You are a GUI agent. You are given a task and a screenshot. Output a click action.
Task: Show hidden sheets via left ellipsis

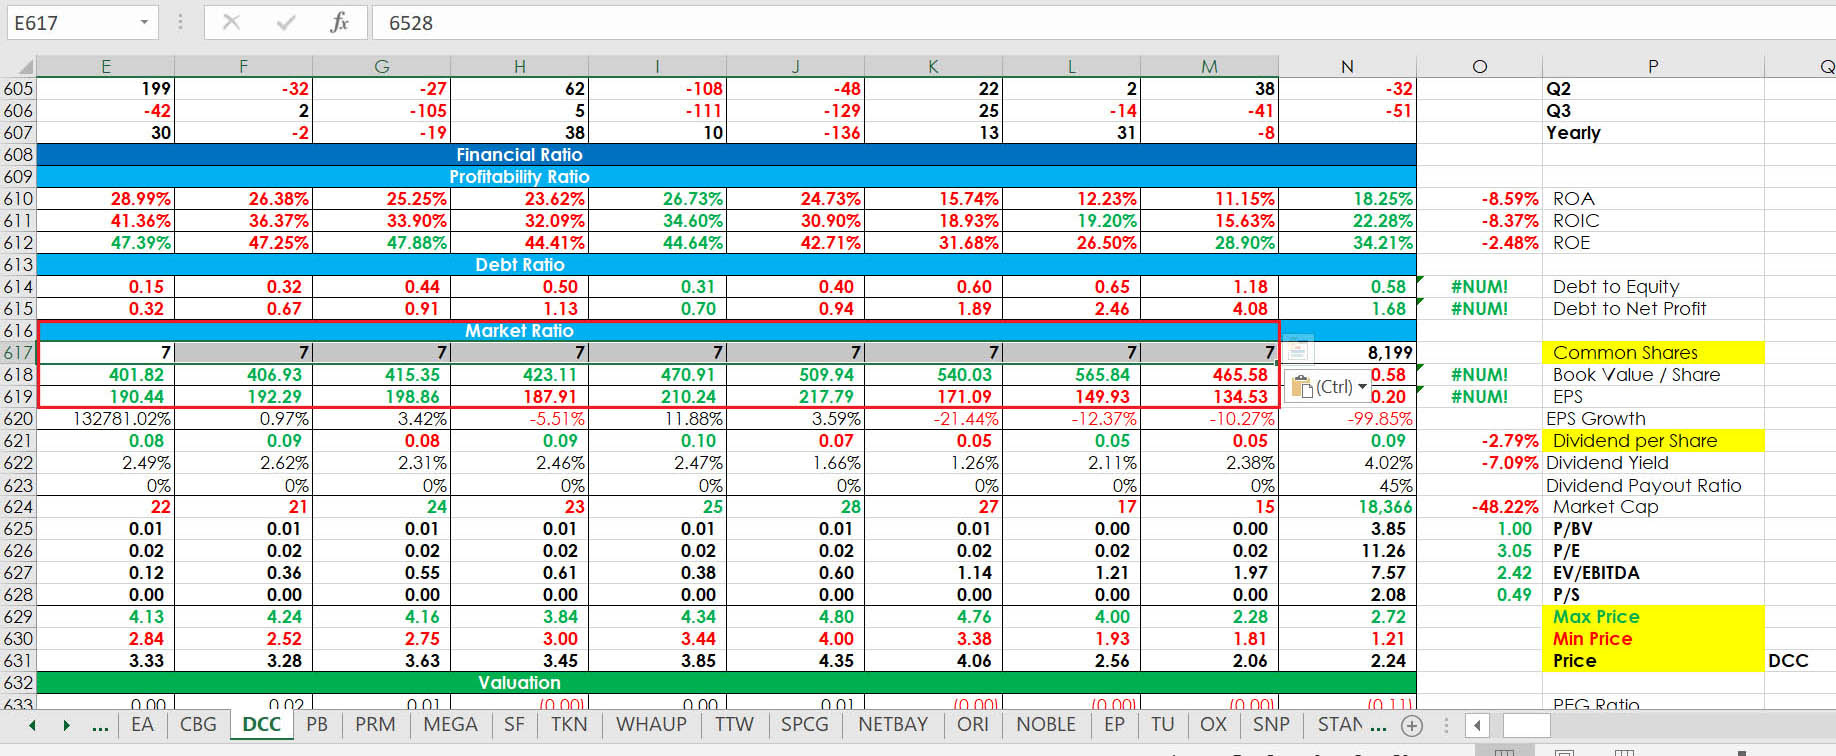(x=100, y=725)
